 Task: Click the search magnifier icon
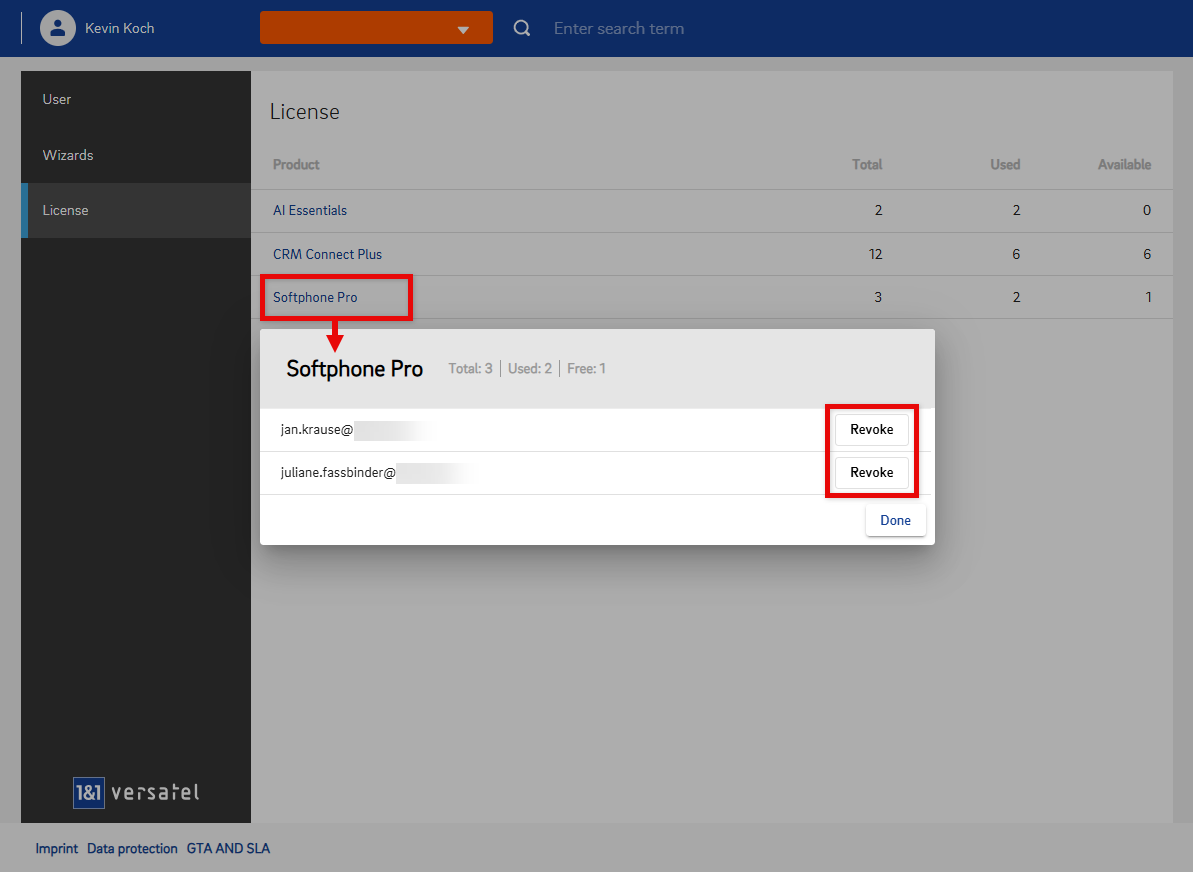[522, 28]
